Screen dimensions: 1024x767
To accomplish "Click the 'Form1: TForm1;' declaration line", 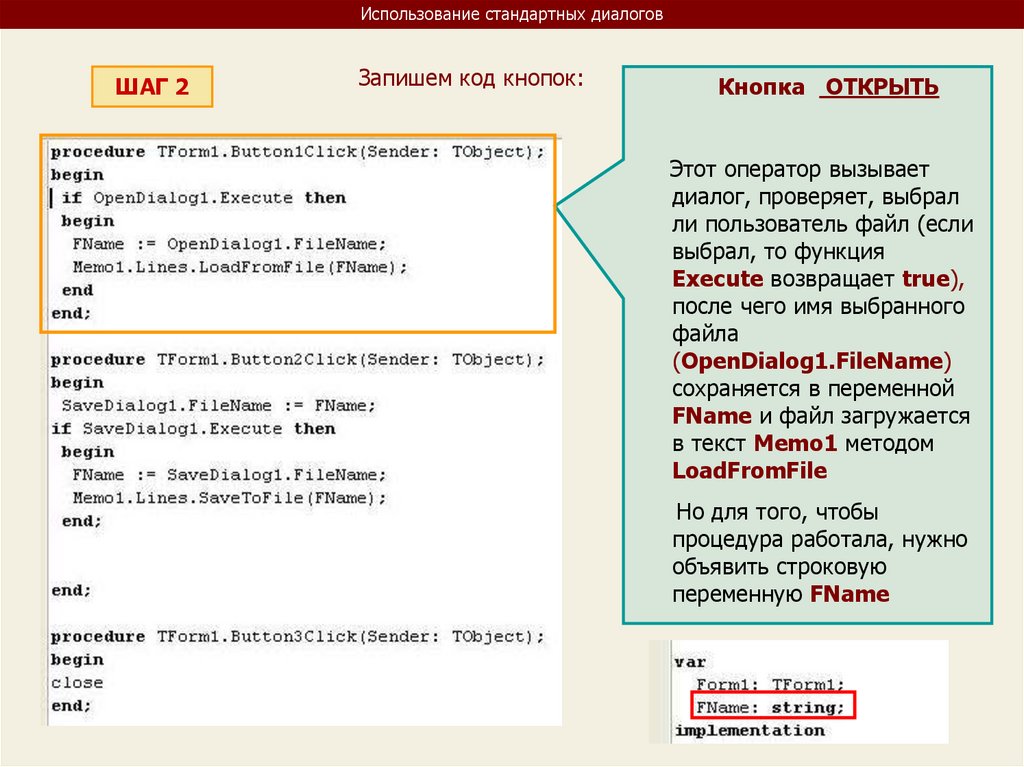I will pos(770,685).
